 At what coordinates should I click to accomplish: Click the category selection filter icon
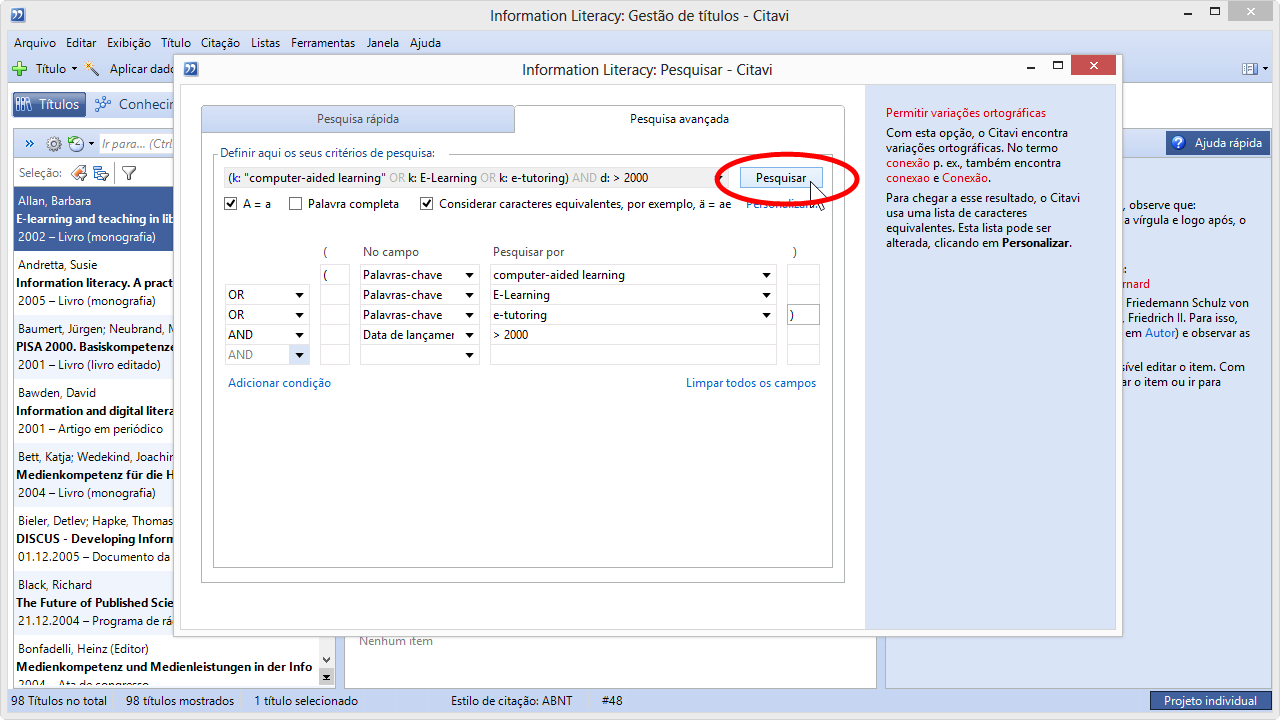pyautogui.click(x=101, y=173)
